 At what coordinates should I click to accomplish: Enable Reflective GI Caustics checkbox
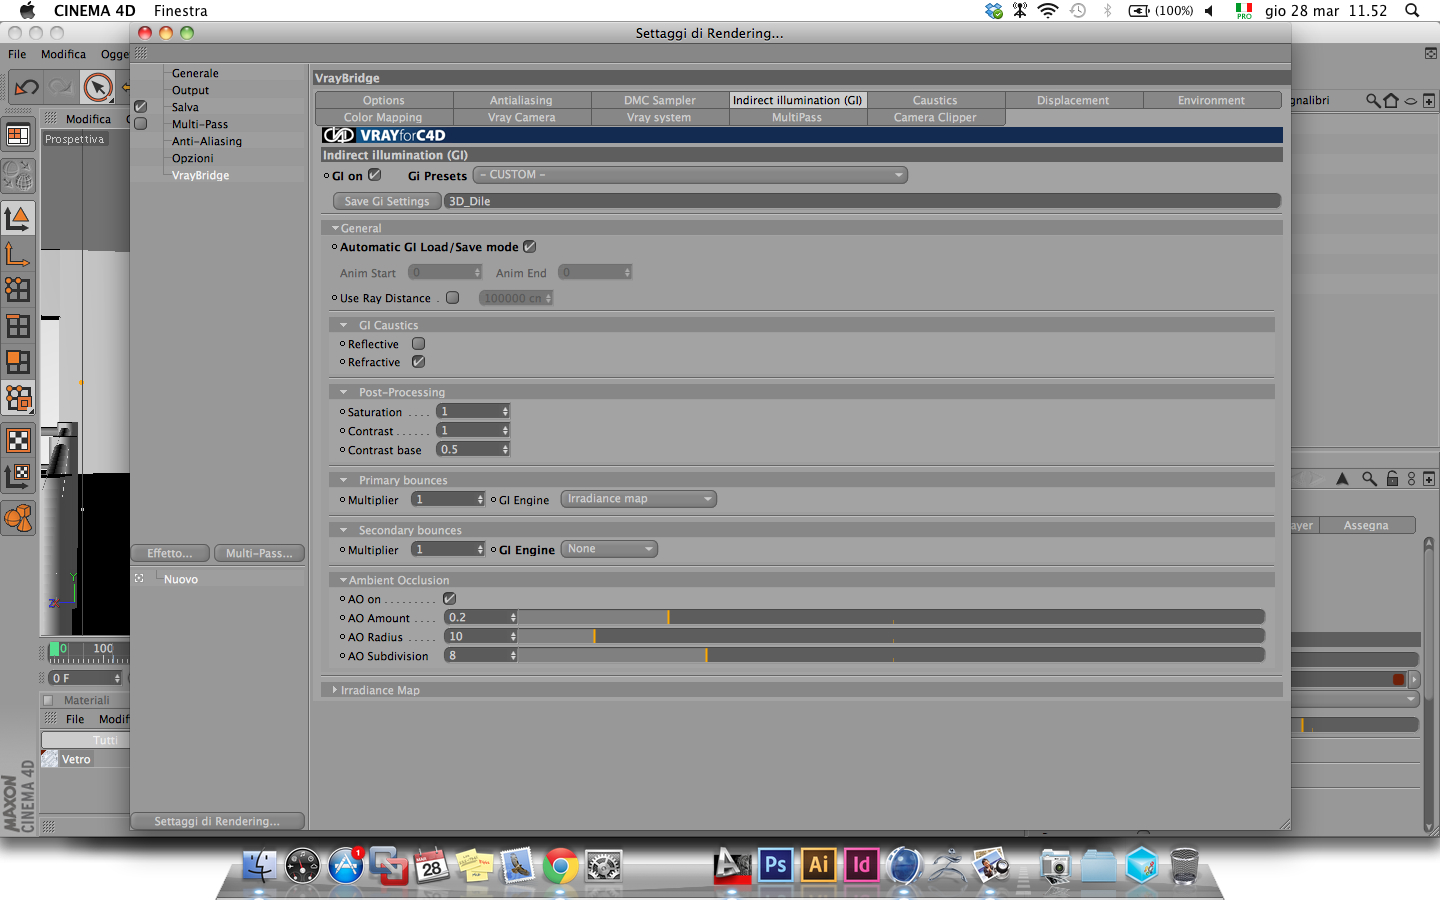coord(419,343)
